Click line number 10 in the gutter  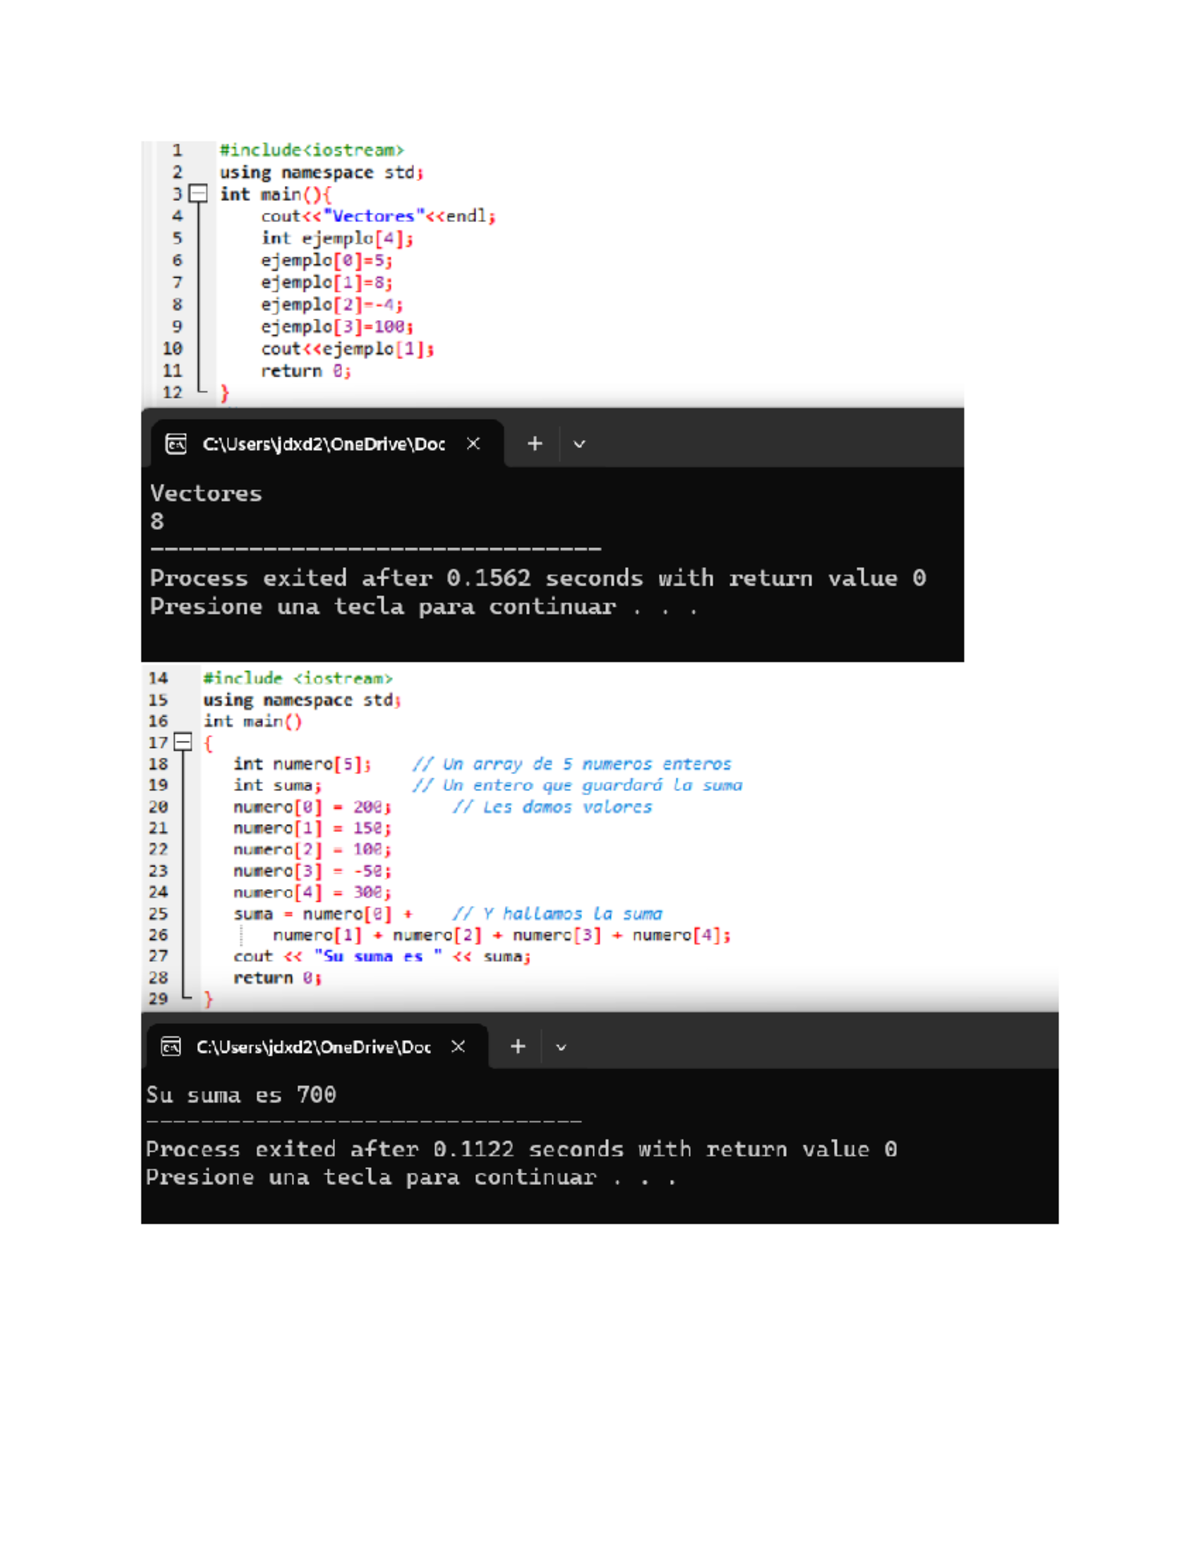click(x=172, y=348)
